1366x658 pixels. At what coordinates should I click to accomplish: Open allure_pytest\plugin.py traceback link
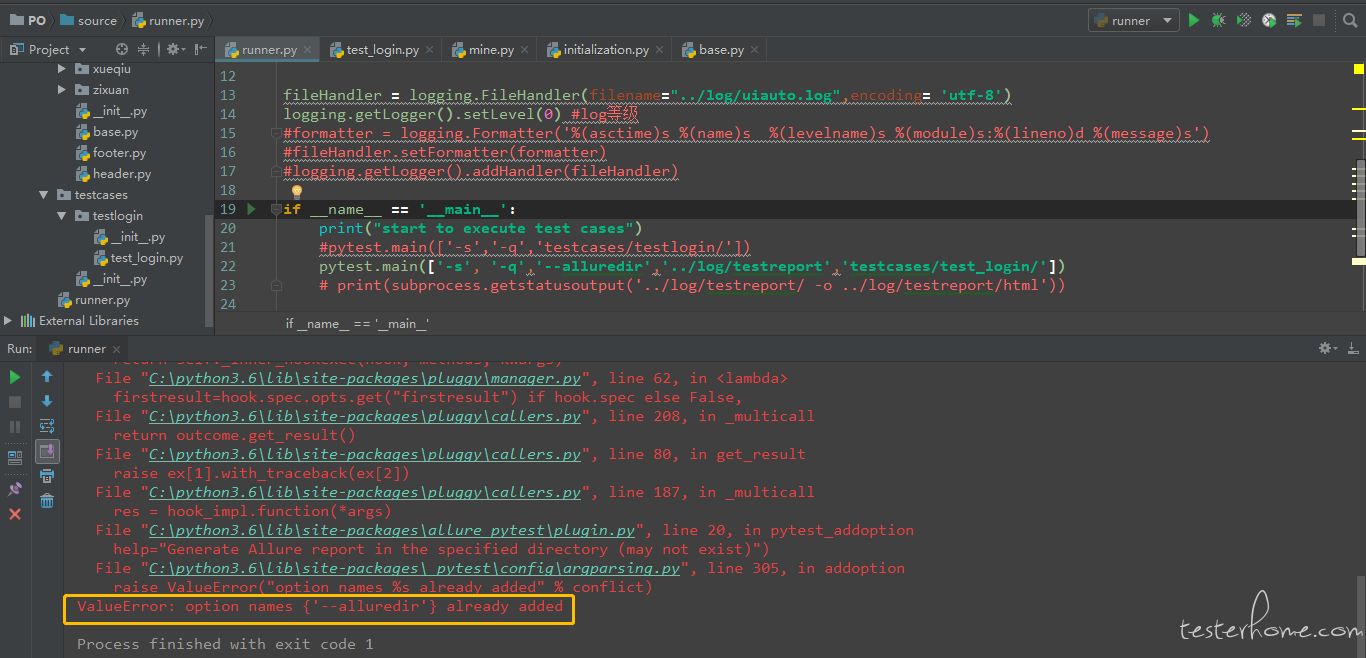[x=391, y=530]
